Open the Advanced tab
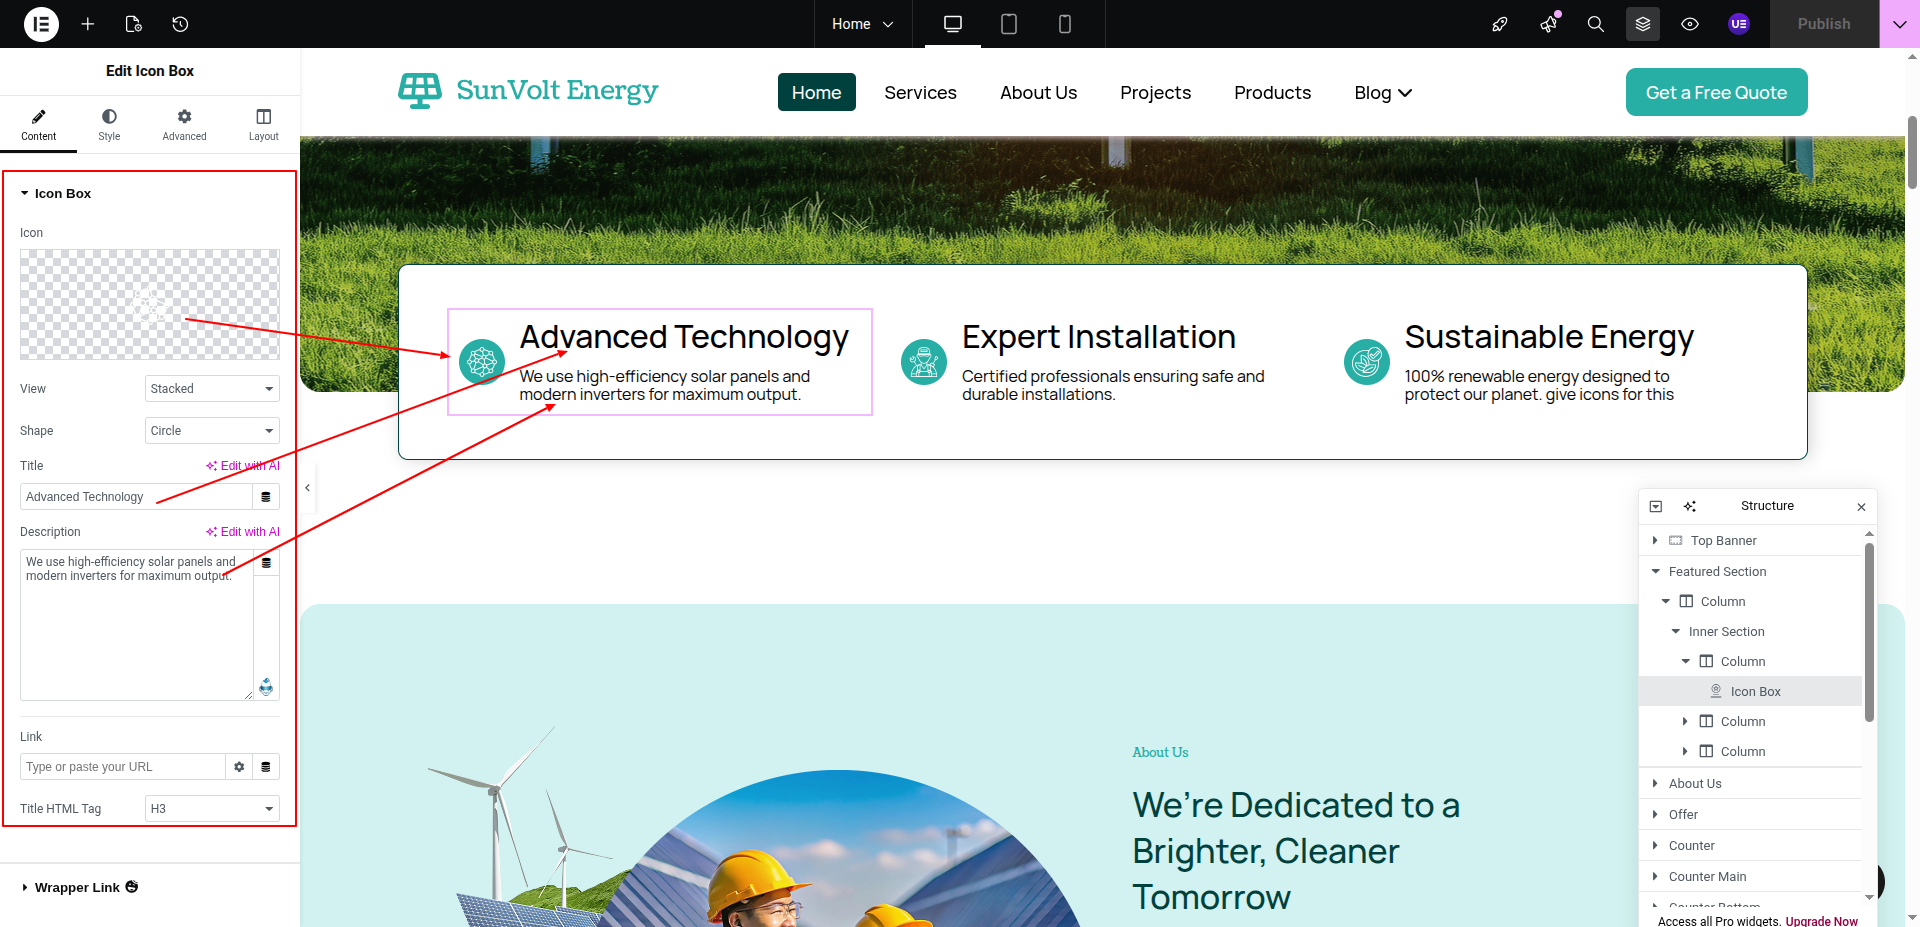The height and width of the screenshot is (927, 1920). (x=184, y=125)
